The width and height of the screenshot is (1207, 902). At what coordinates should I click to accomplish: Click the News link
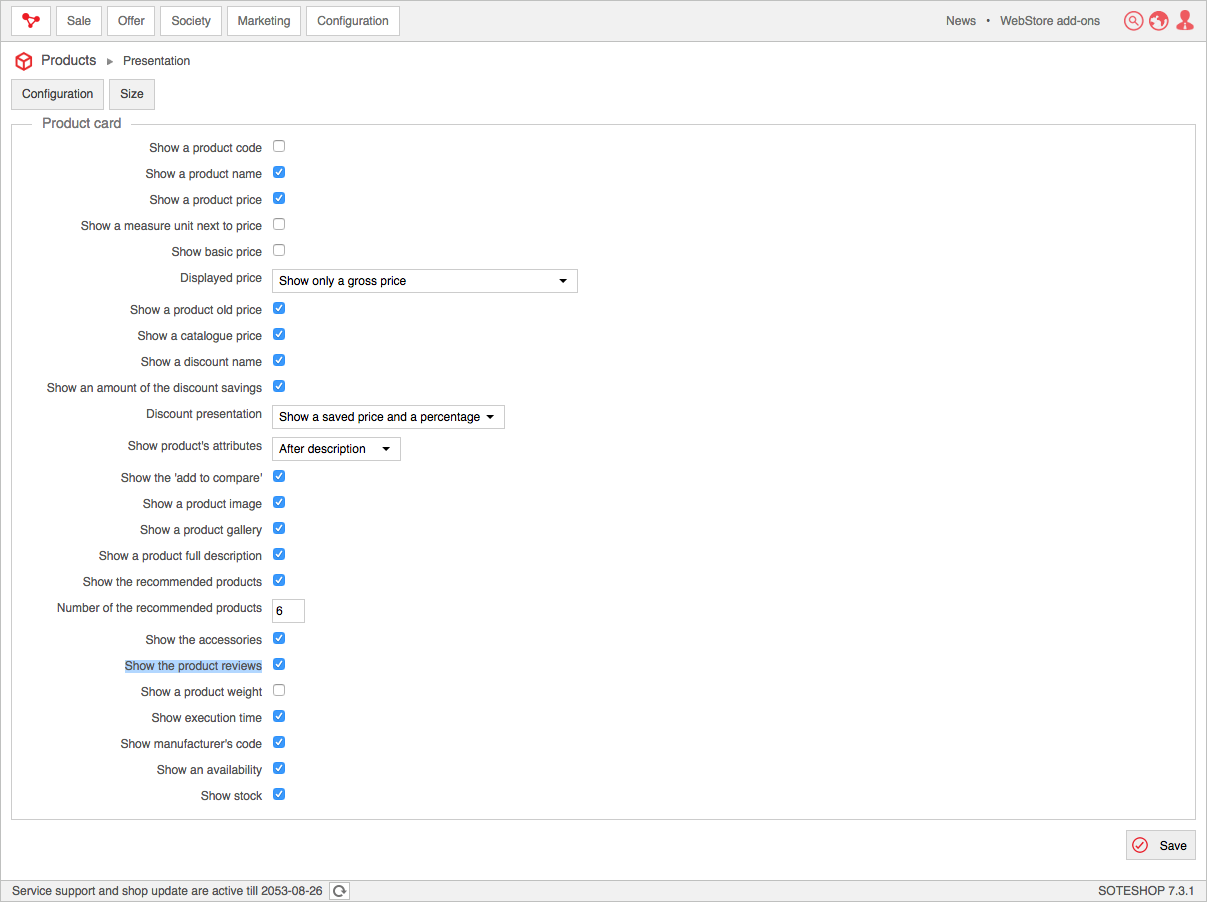(961, 21)
